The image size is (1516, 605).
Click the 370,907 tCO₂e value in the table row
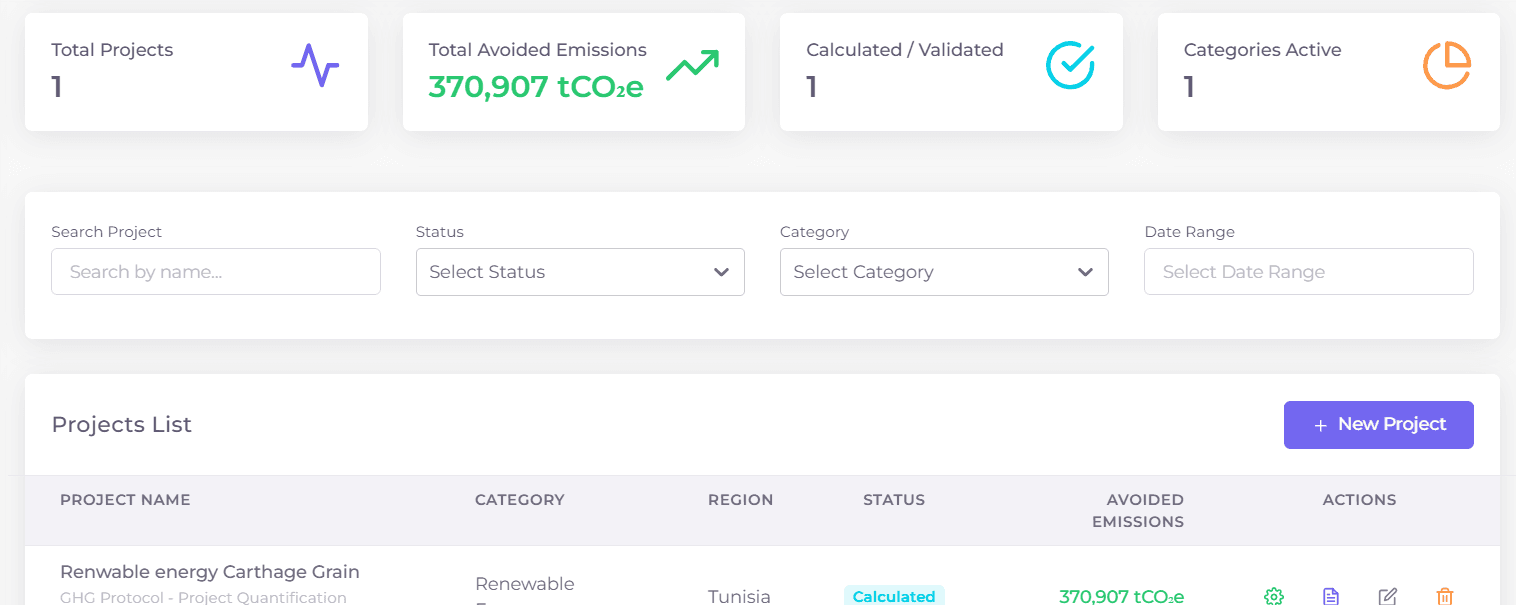(x=1121, y=596)
